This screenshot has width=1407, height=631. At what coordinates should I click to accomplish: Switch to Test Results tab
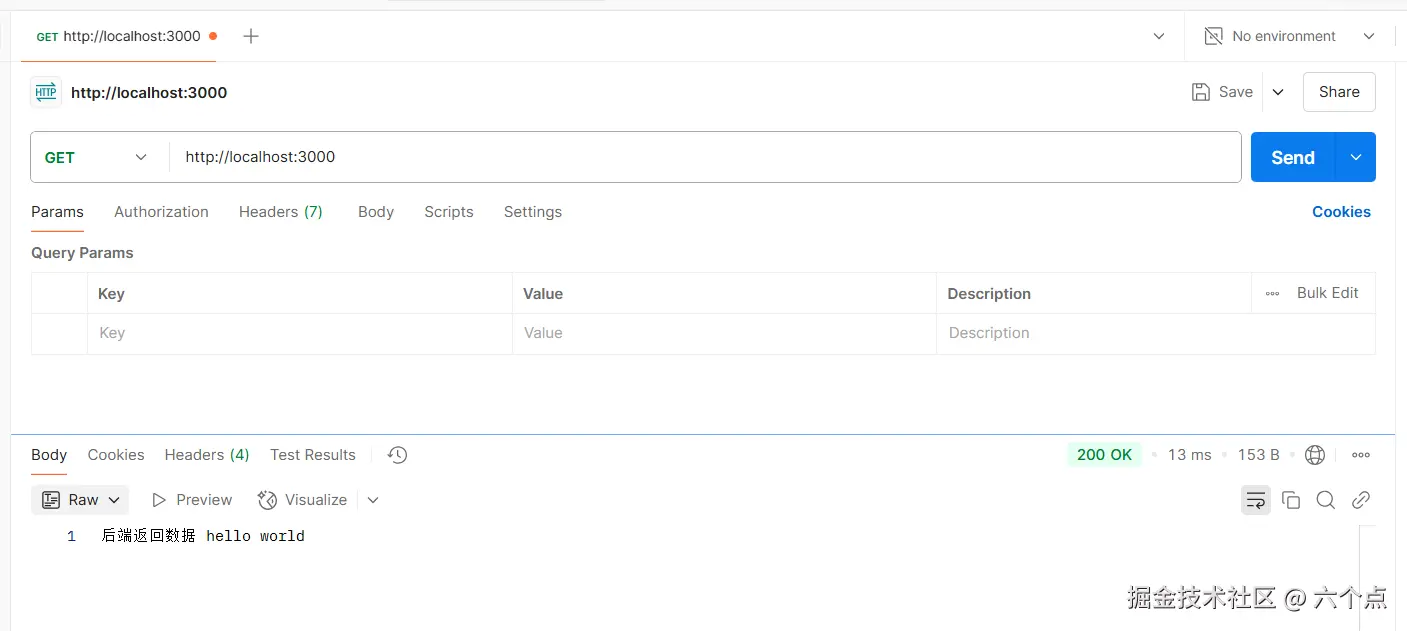pyautogui.click(x=313, y=455)
